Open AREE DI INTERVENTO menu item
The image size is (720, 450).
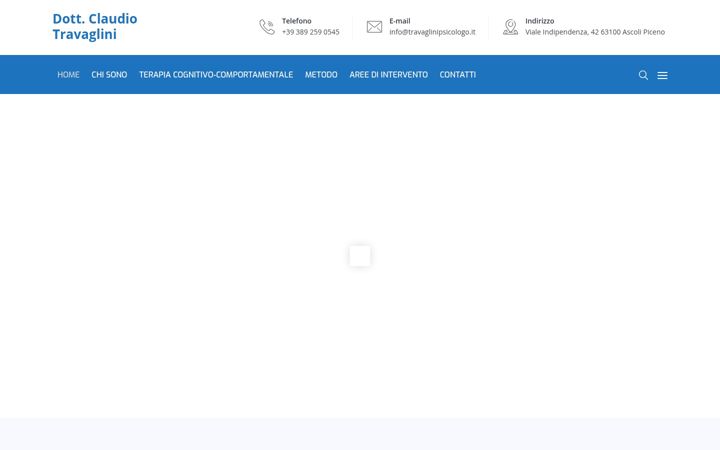[388, 74]
